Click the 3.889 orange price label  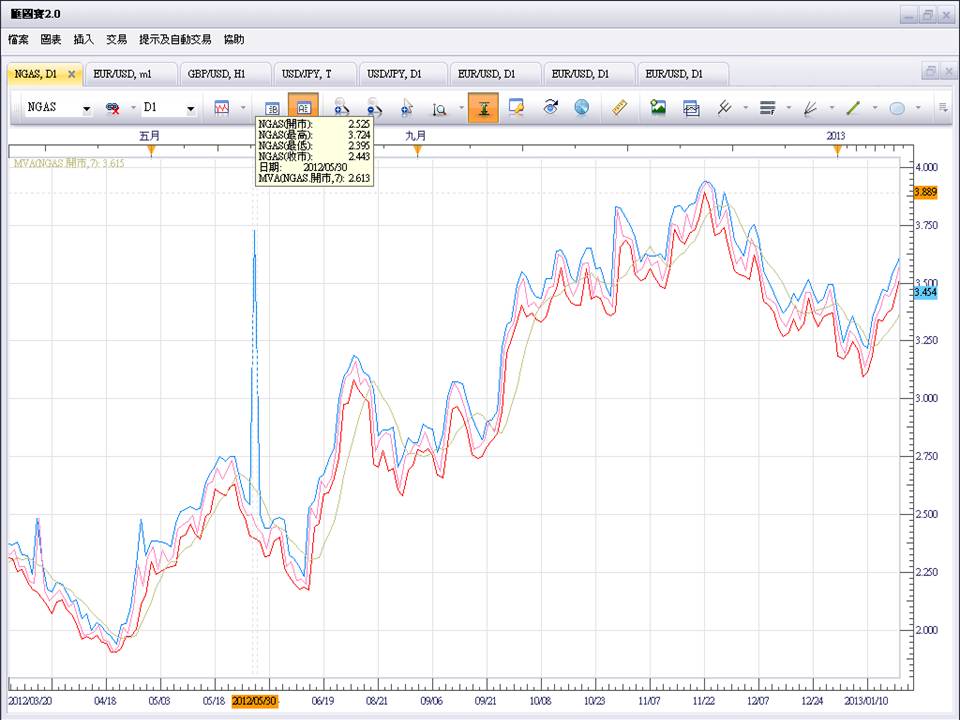(x=925, y=192)
